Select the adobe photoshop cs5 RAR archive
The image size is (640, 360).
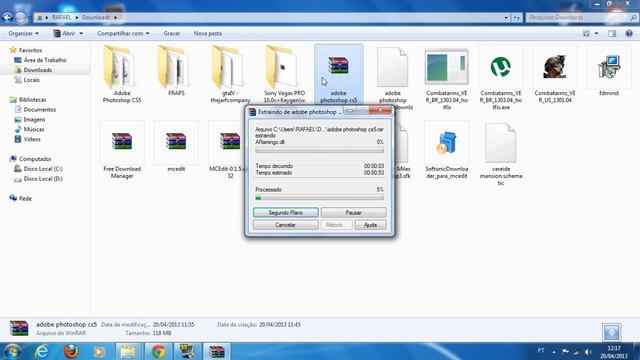[x=338, y=74]
